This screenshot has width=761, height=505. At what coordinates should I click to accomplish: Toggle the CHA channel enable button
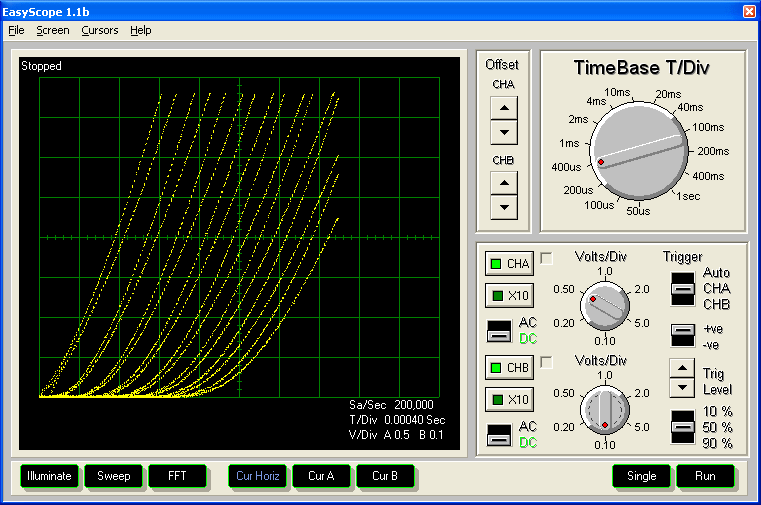coord(508,264)
